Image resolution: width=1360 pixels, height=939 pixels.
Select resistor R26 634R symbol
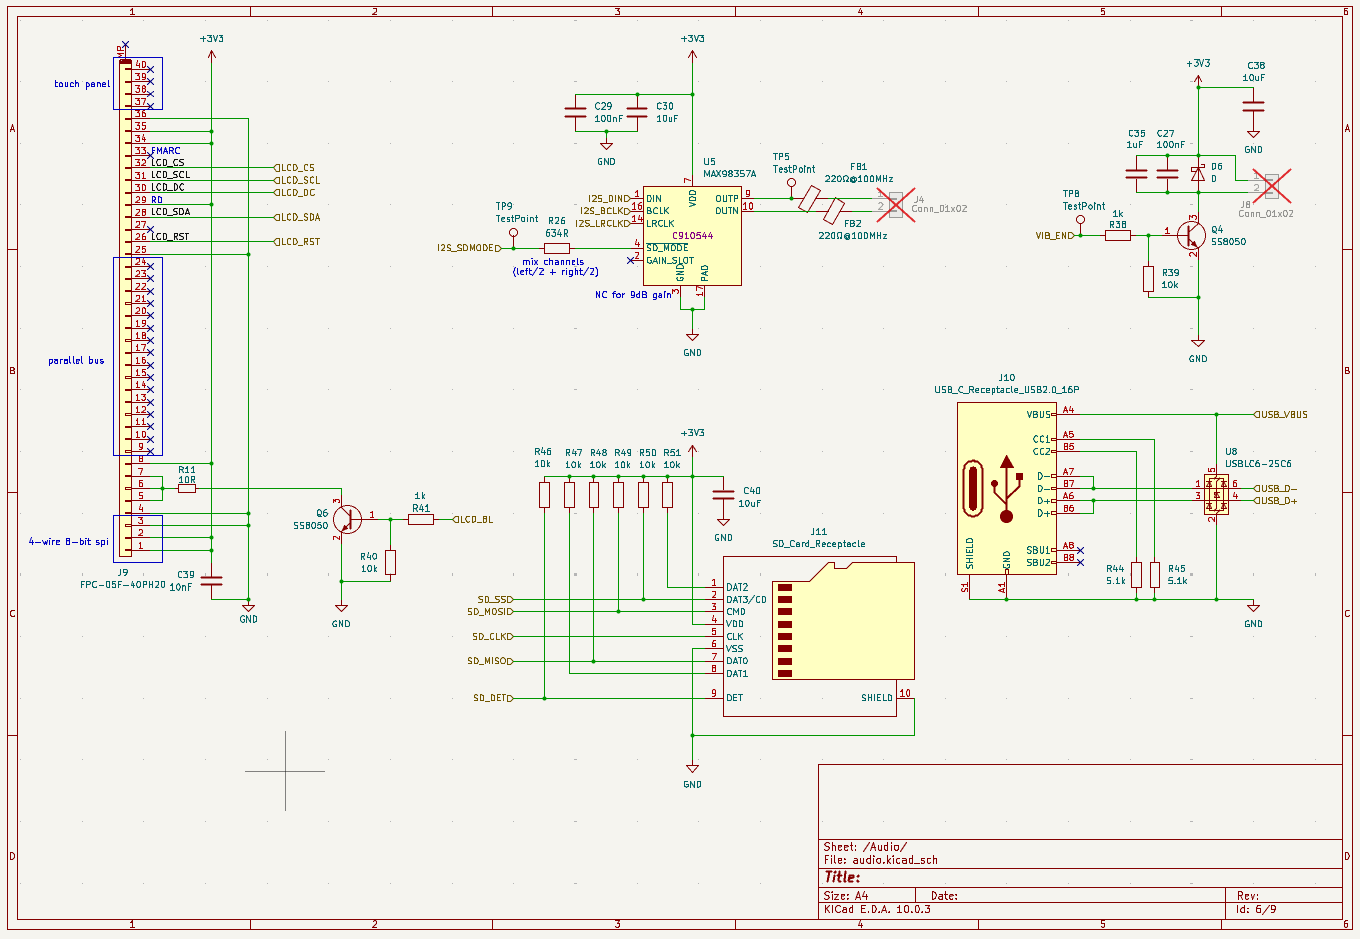[x=557, y=248]
